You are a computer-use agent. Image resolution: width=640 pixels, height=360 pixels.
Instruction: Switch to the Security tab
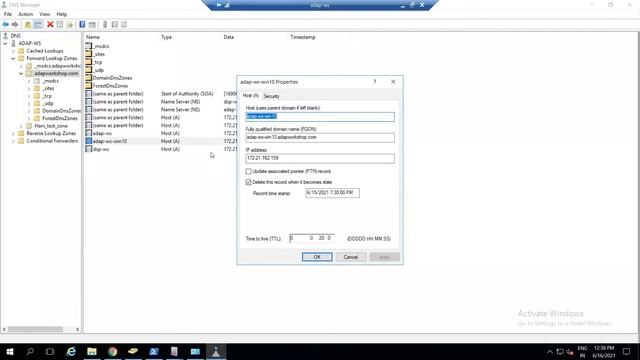pos(271,96)
